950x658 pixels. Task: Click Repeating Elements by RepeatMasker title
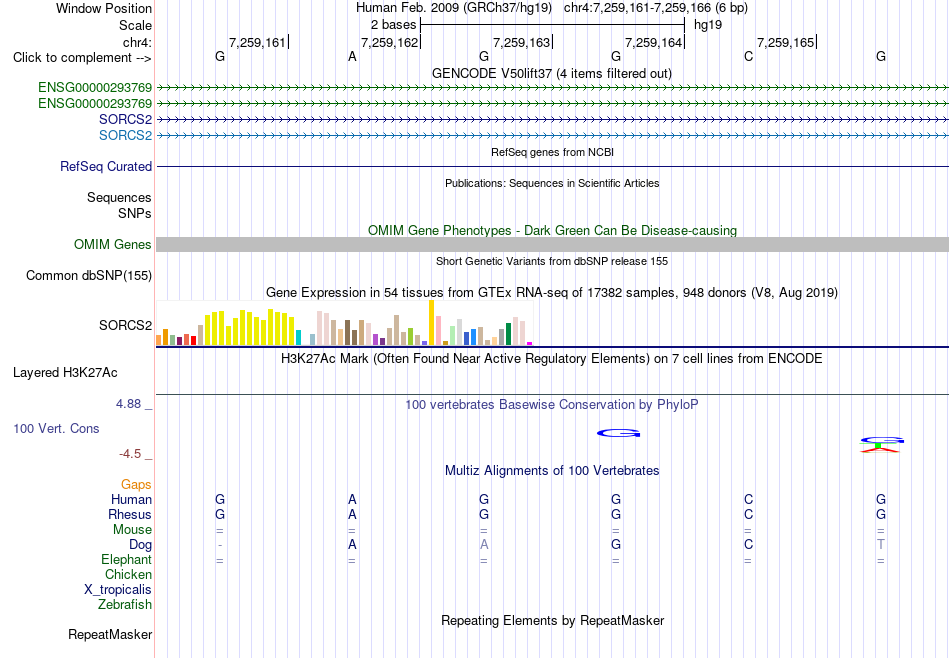[x=552, y=621]
